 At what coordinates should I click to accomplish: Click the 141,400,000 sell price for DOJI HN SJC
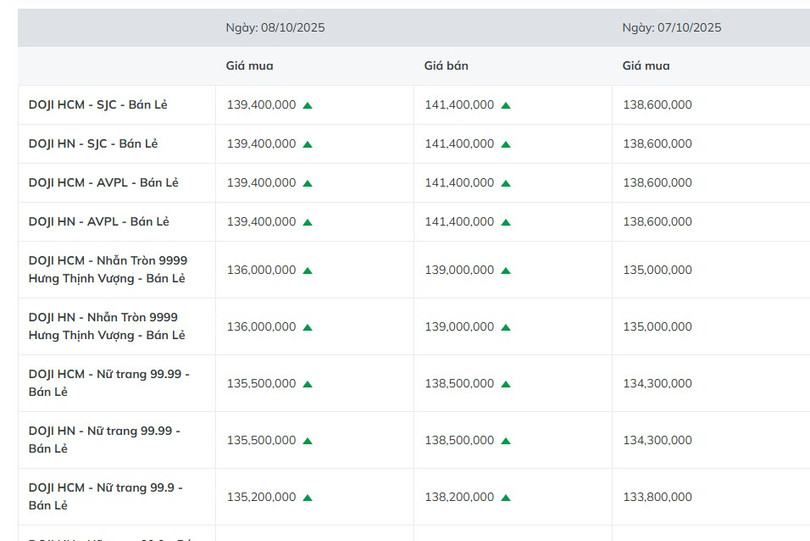click(x=459, y=144)
